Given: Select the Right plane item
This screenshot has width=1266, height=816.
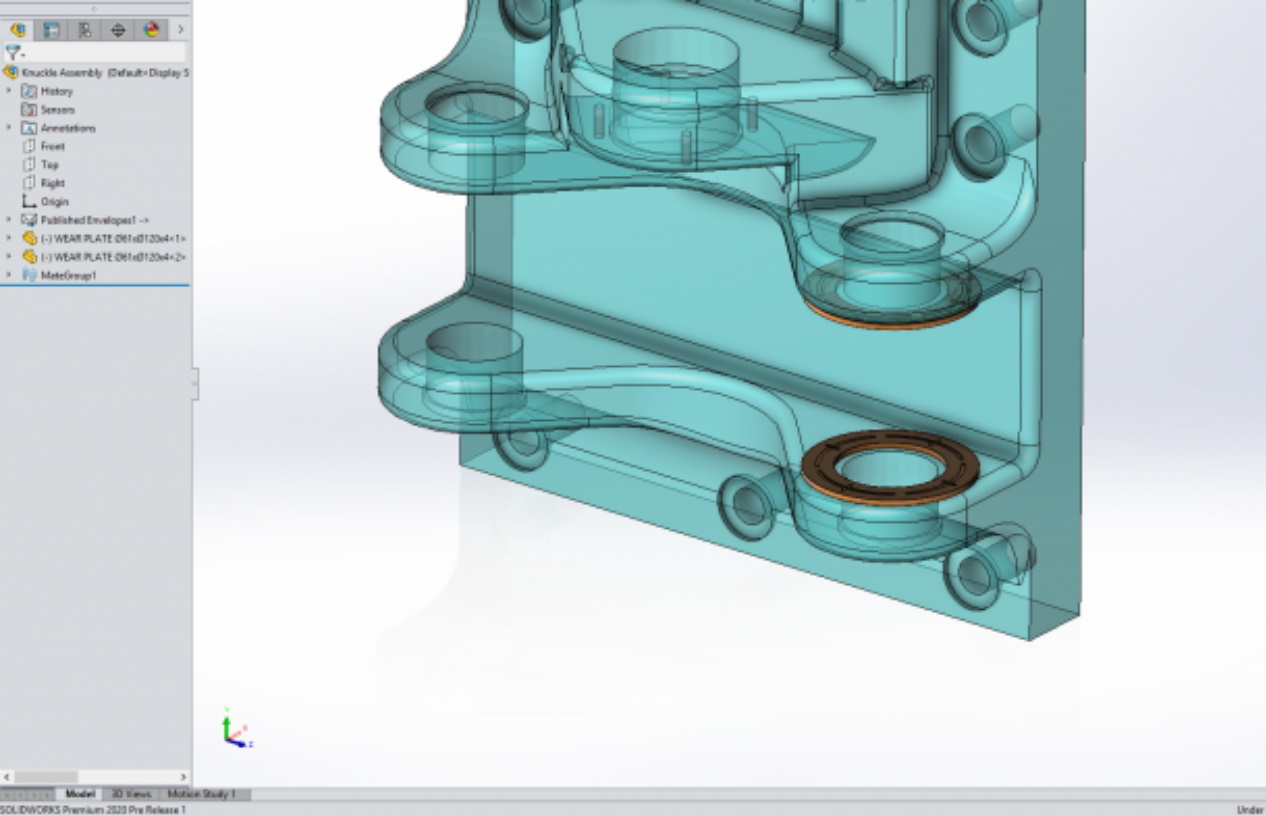Looking at the screenshot, I should 52,183.
